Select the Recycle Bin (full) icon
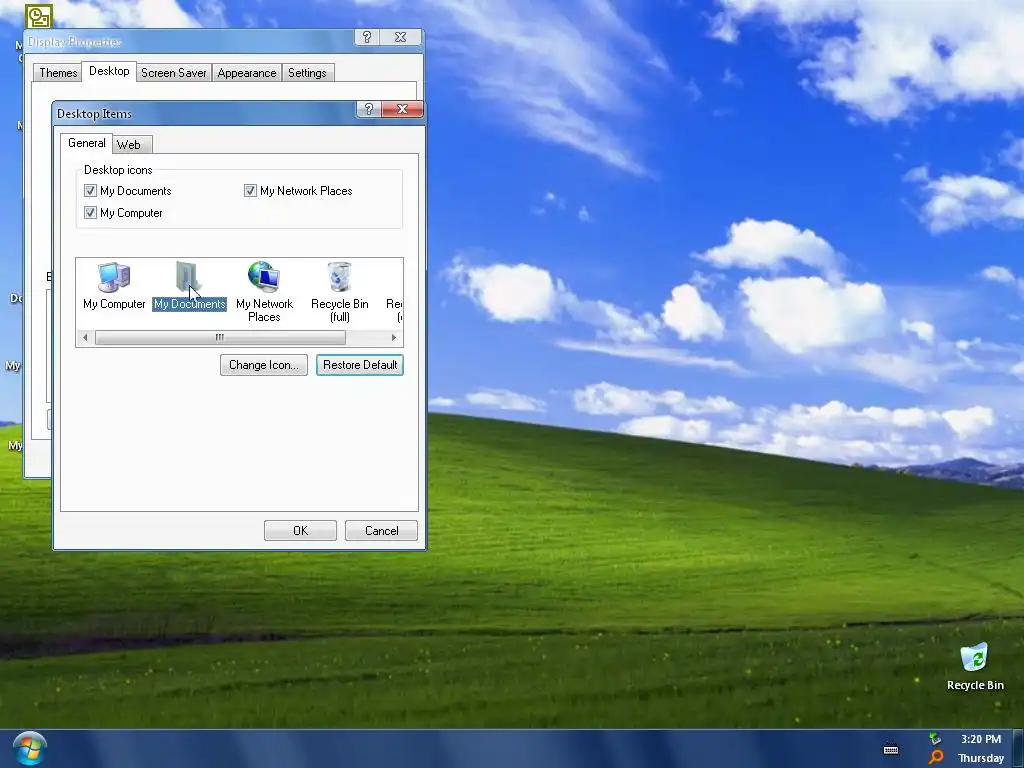 tap(340, 291)
